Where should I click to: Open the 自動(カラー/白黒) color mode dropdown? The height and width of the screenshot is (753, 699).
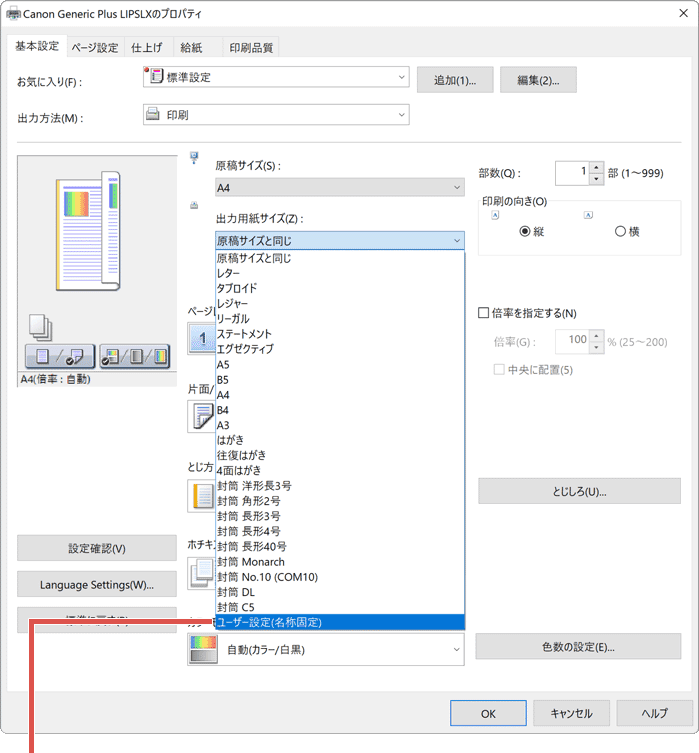325,649
